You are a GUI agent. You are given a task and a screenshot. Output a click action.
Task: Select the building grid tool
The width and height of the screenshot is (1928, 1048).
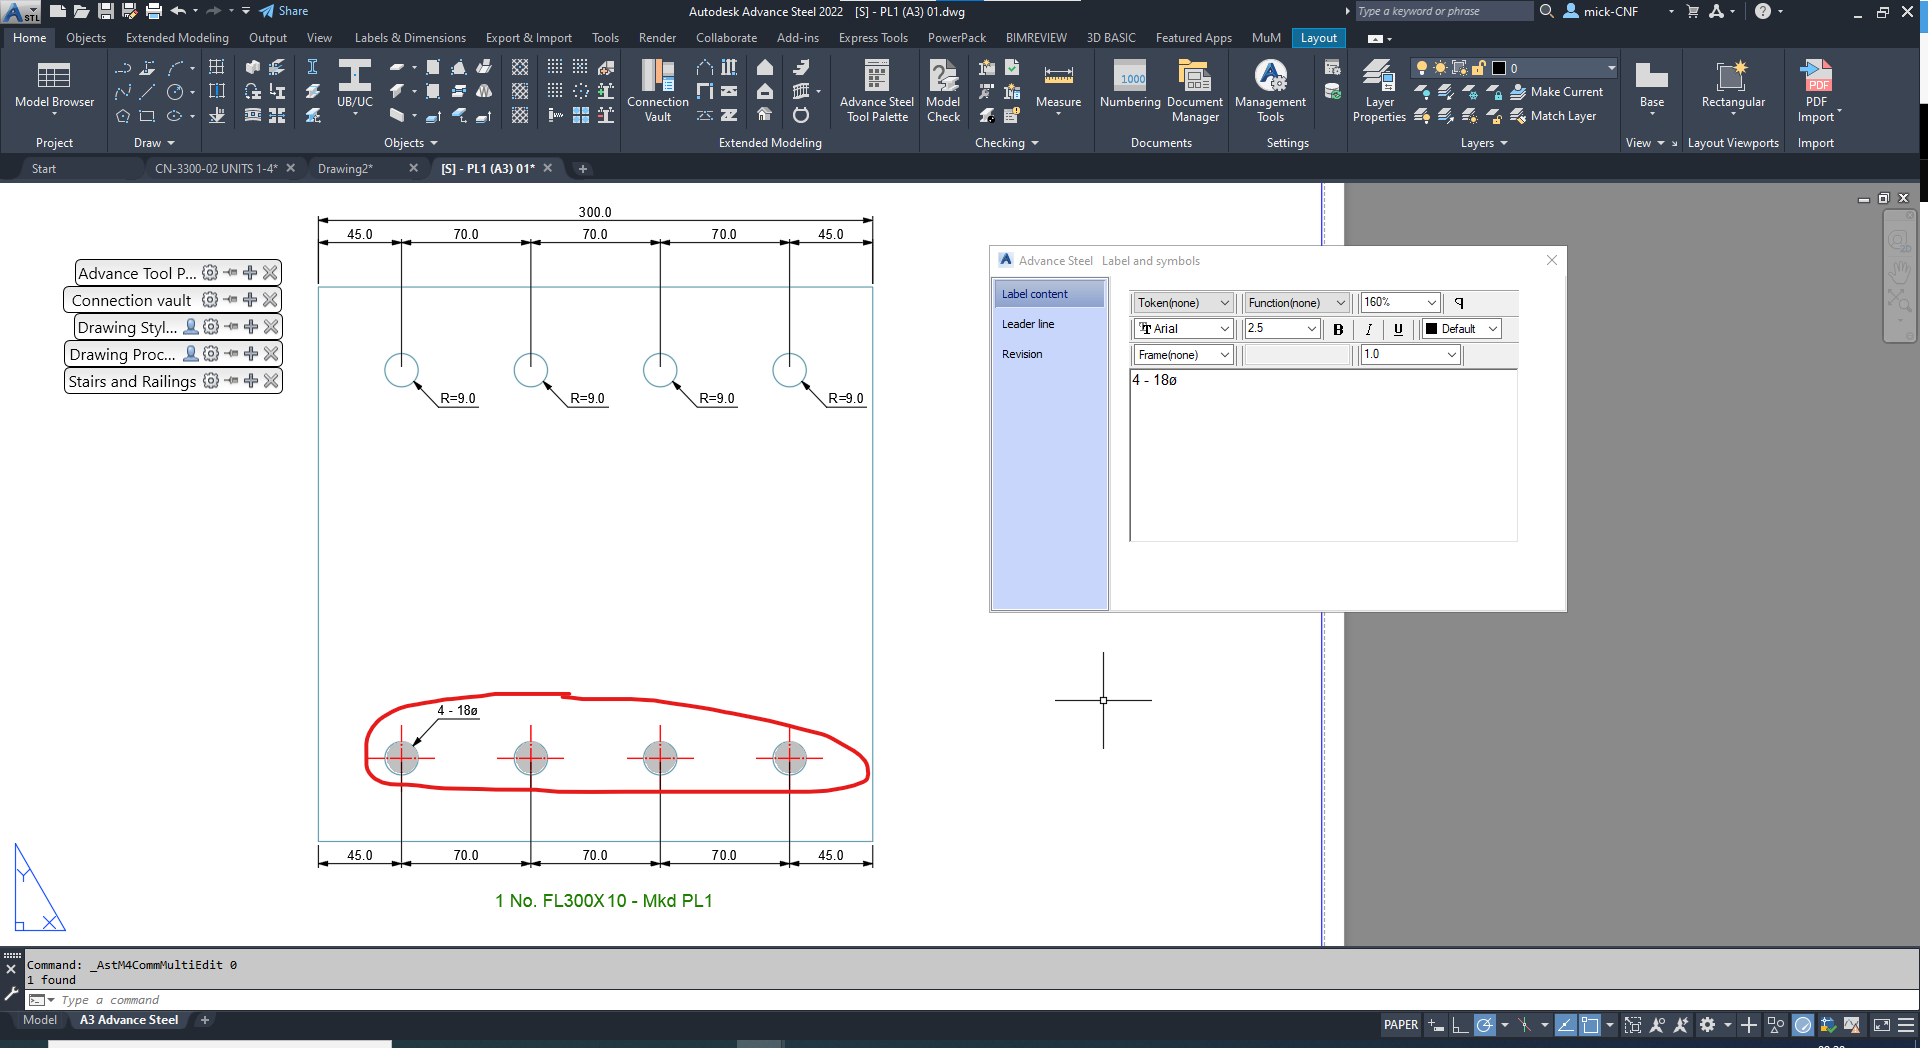tap(216, 67)
